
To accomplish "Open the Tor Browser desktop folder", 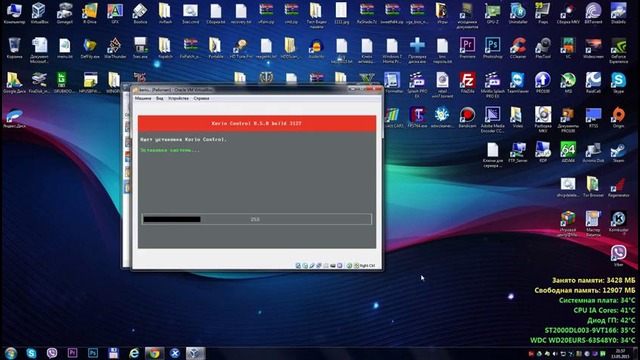I will (593, 187).
